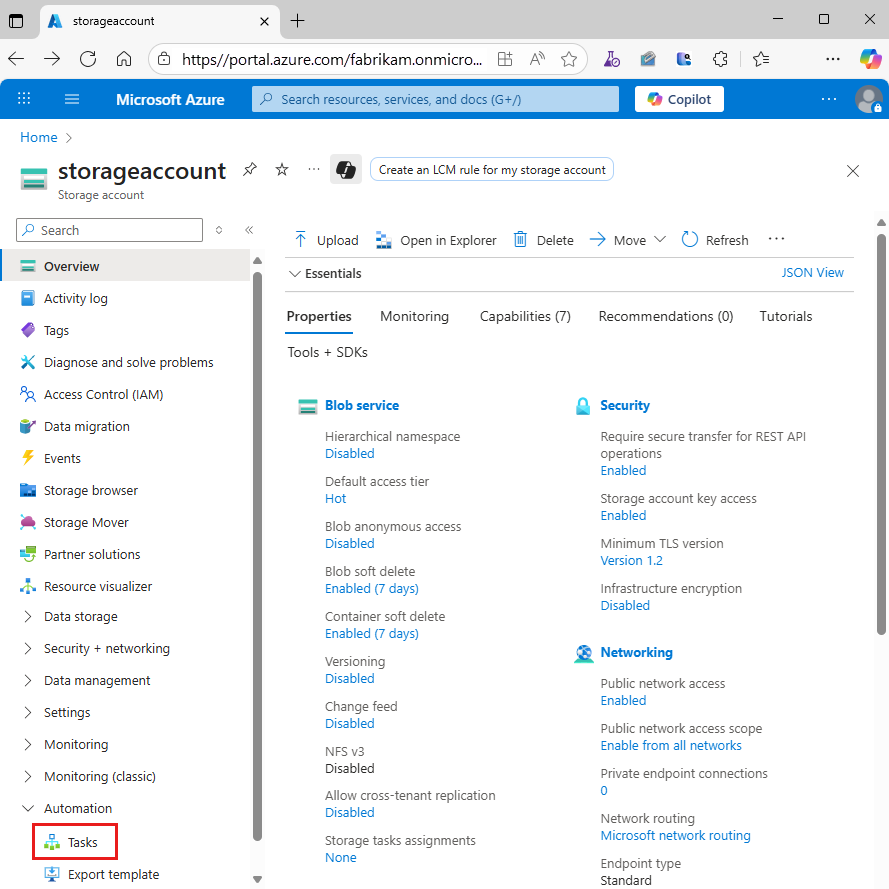Screen dimensions: 889x889
Task: Switch to the Tutorials tab
Action: tap(786, 316)
